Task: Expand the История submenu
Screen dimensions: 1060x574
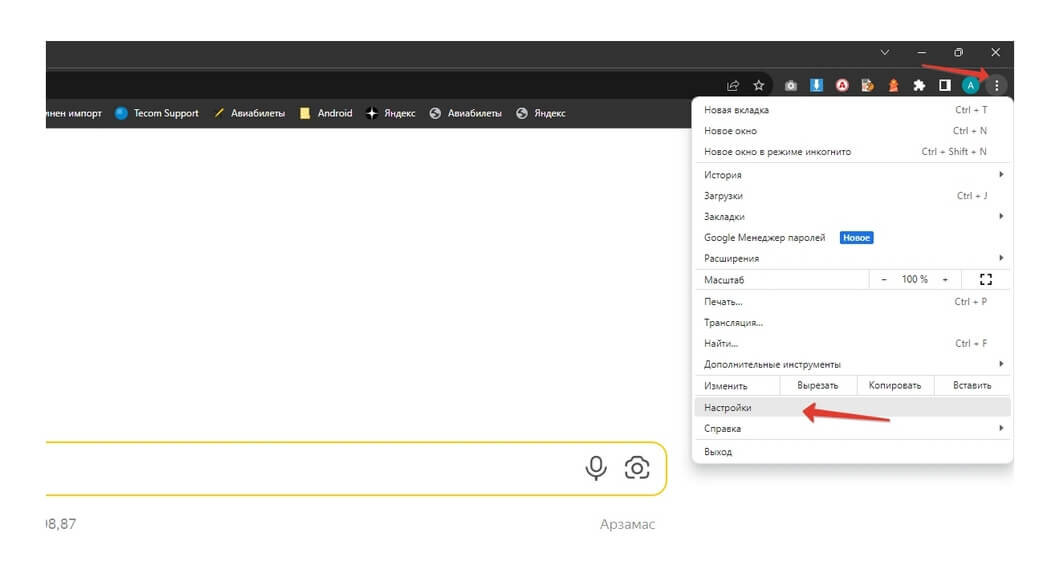Action: click(852, 174)
